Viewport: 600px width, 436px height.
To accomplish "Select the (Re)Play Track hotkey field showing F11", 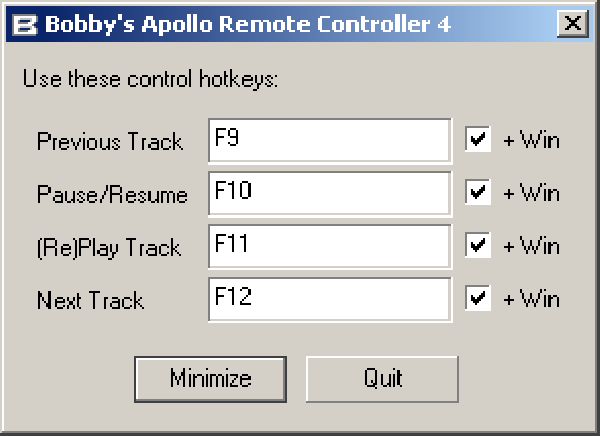I will (330, 246).
